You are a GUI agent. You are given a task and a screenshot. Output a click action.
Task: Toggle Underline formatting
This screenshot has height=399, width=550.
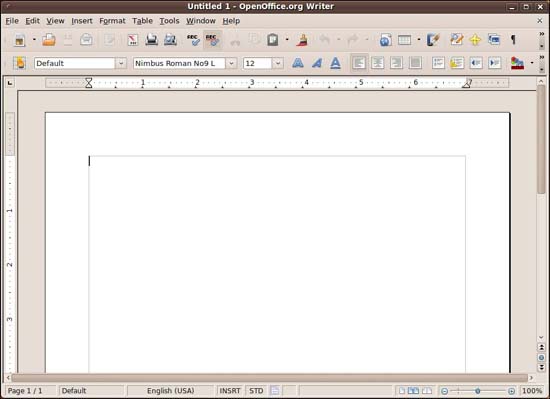click(x=336, y=63)
